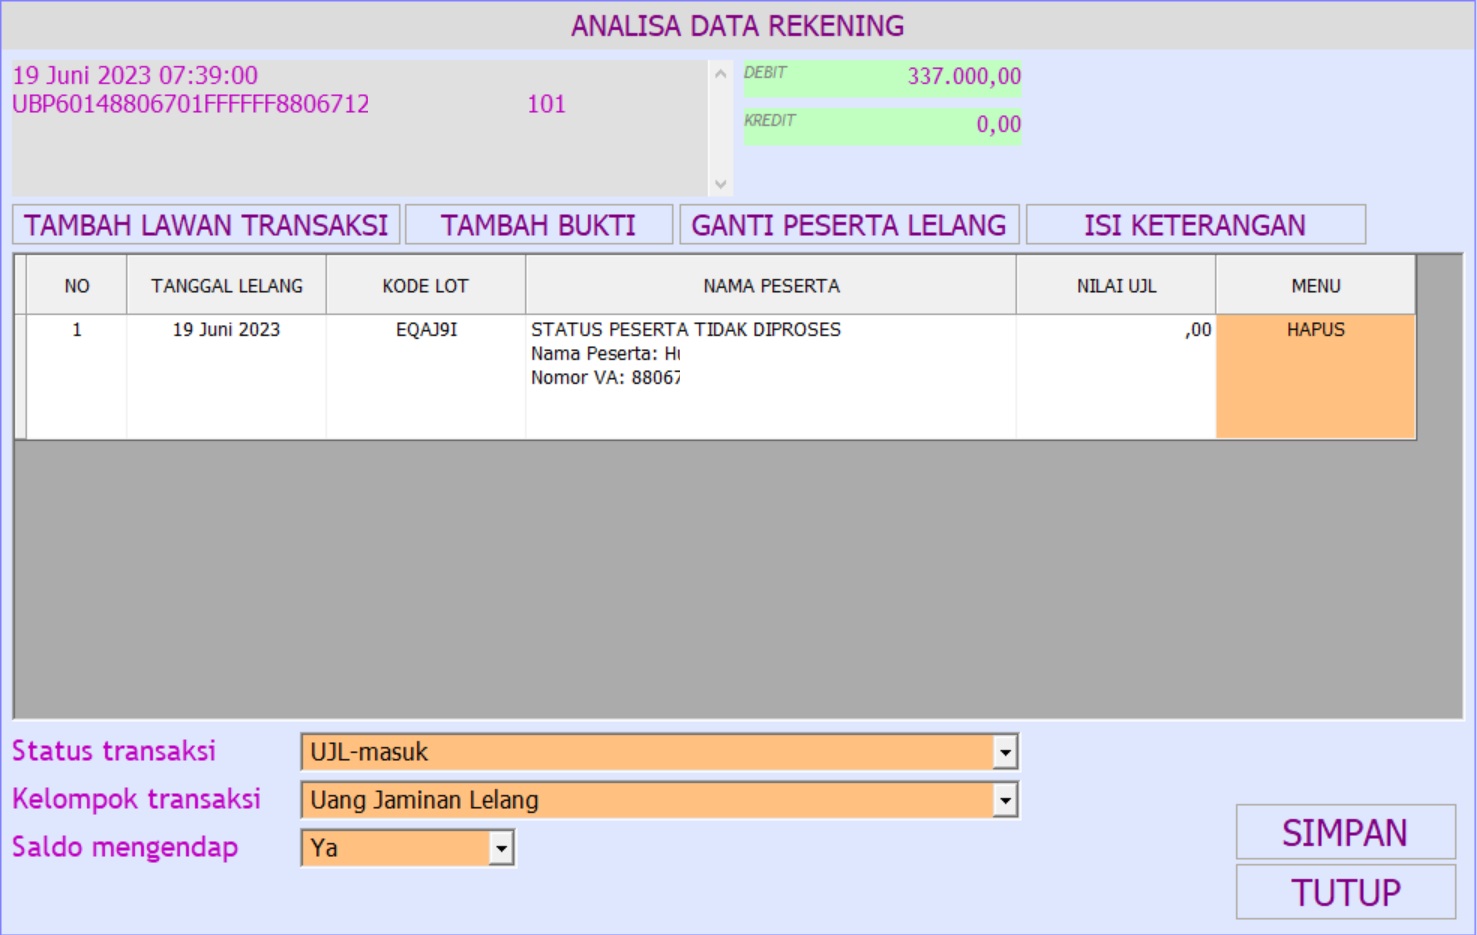Click the KREDIT amount field
The height and width of the screenshot is (935, 1477).
882,126
